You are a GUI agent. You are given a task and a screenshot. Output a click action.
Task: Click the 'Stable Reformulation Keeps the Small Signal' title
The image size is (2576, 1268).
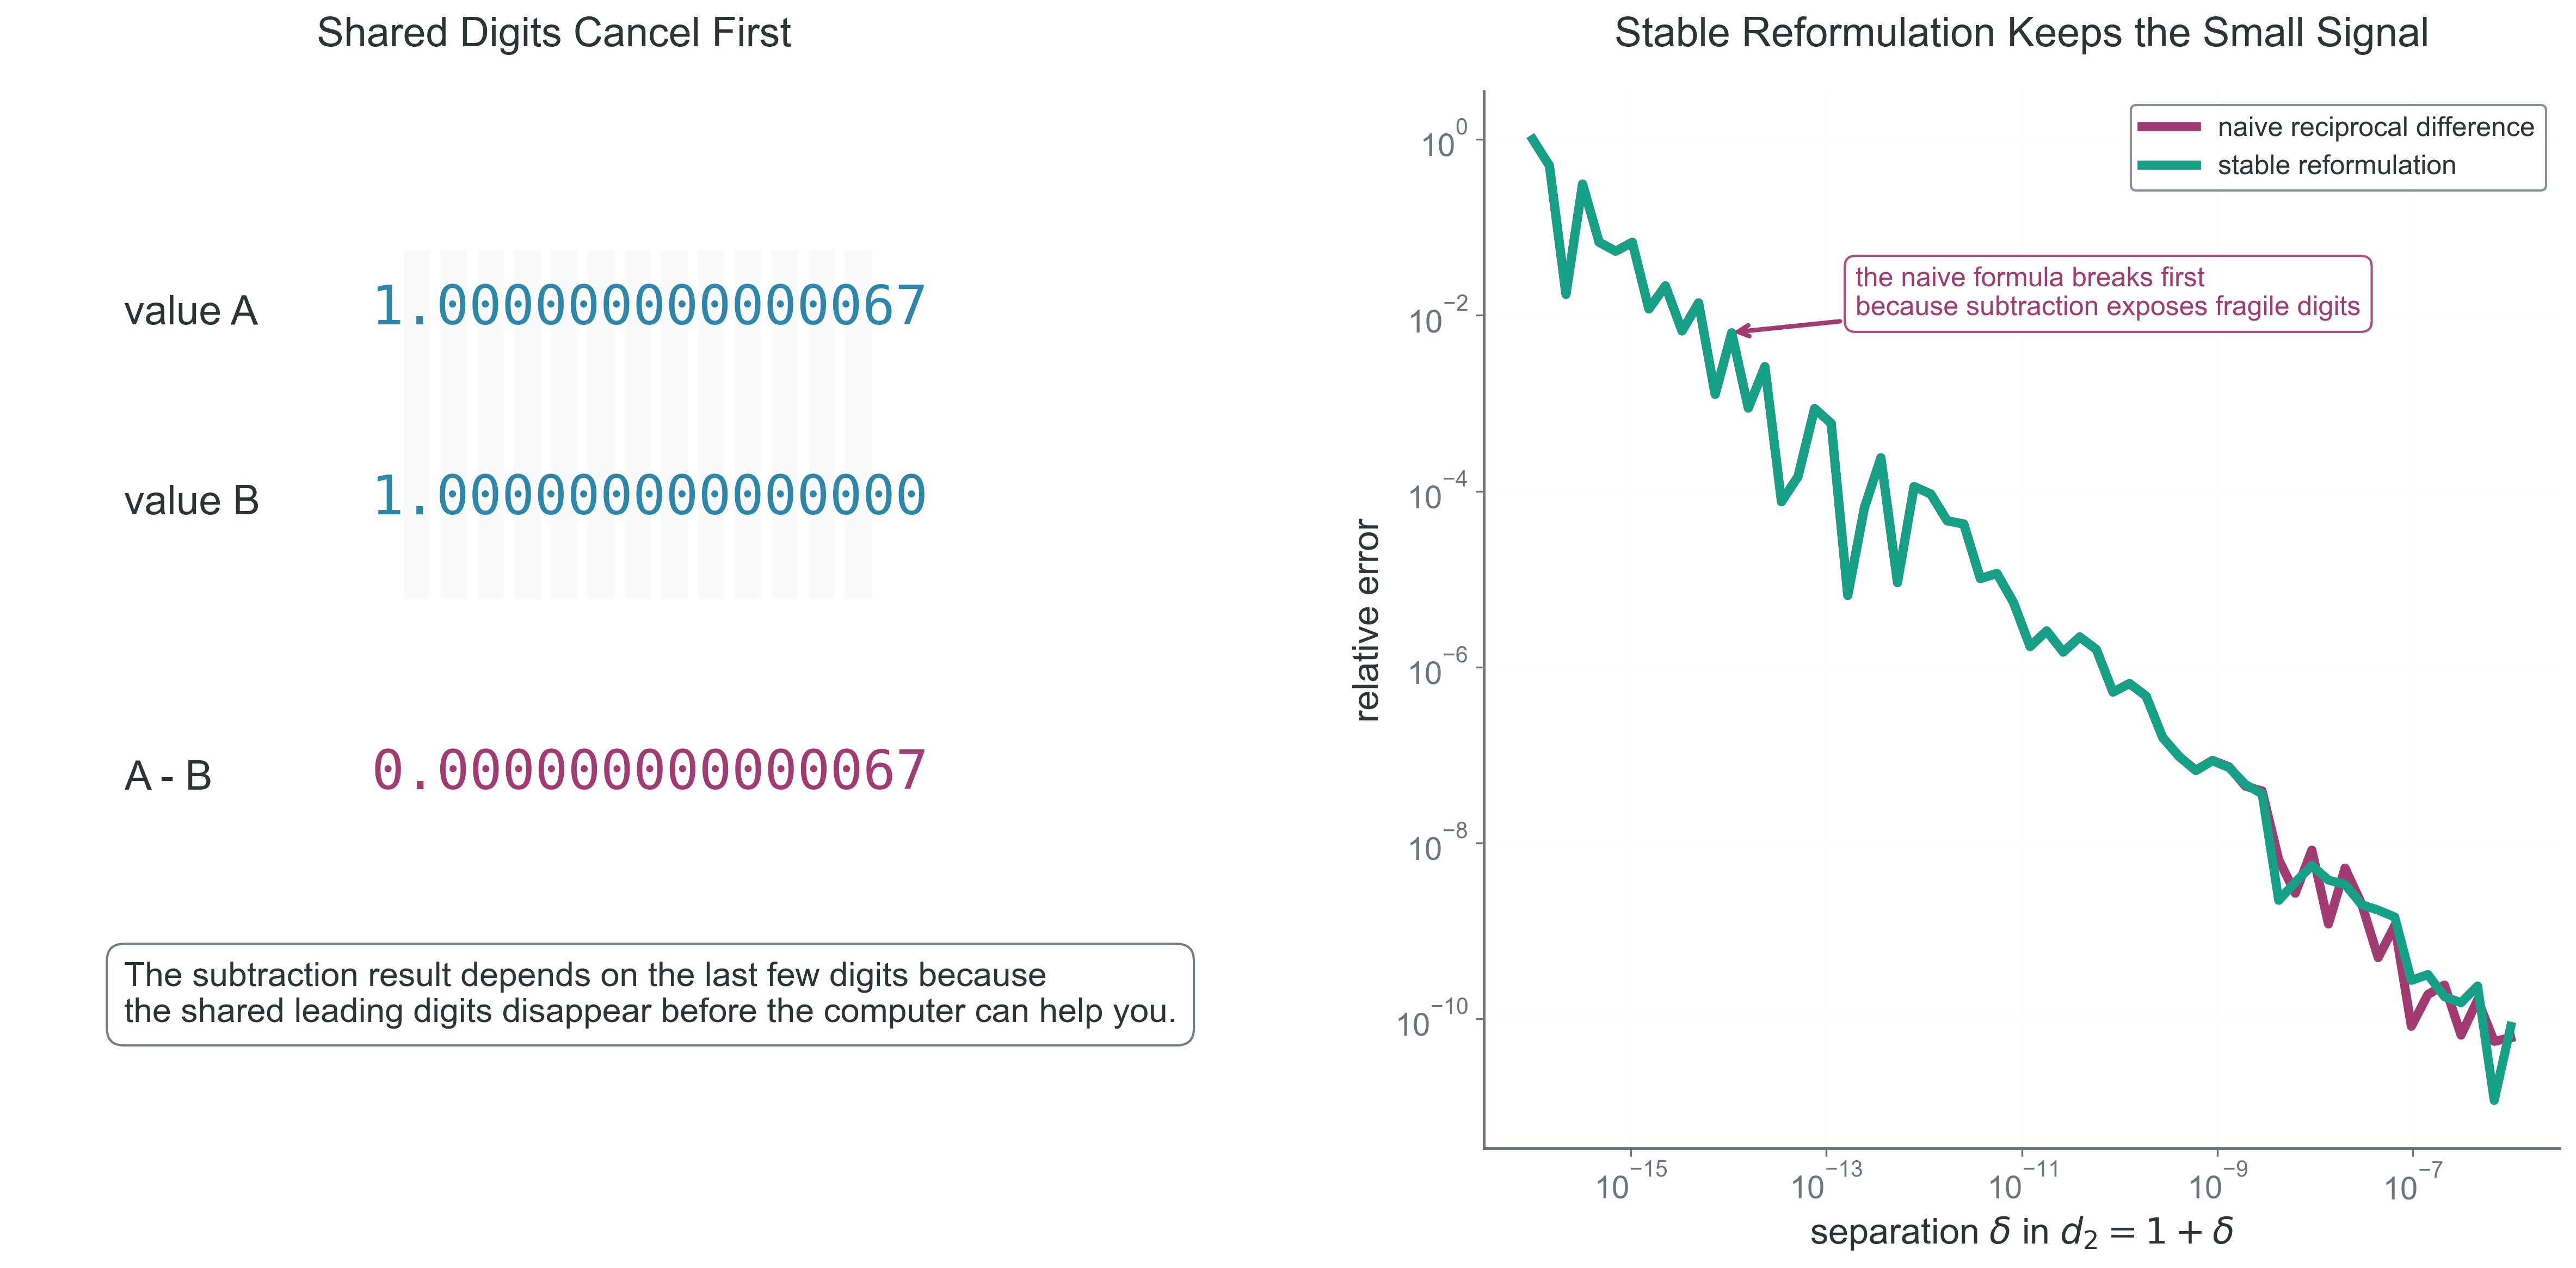point(2021,33)
